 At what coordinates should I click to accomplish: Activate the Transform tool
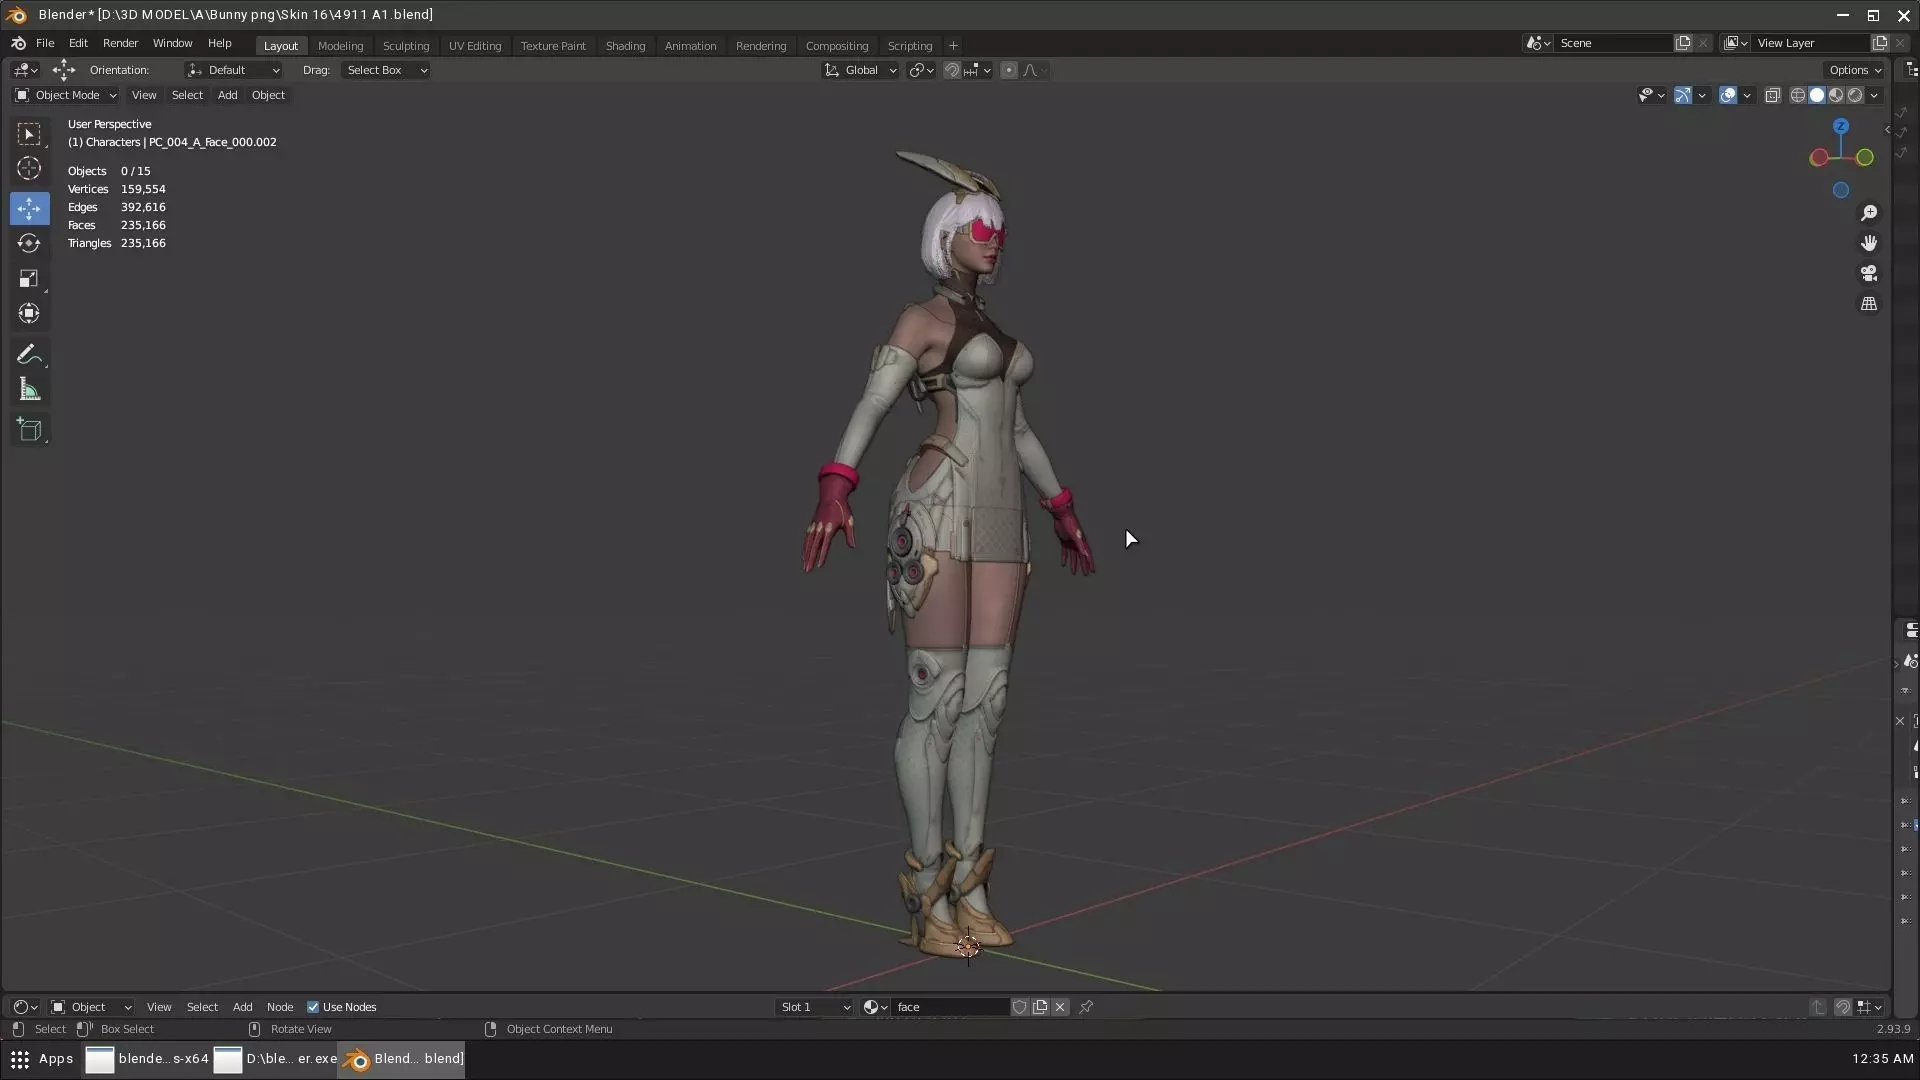click(29, 313)
